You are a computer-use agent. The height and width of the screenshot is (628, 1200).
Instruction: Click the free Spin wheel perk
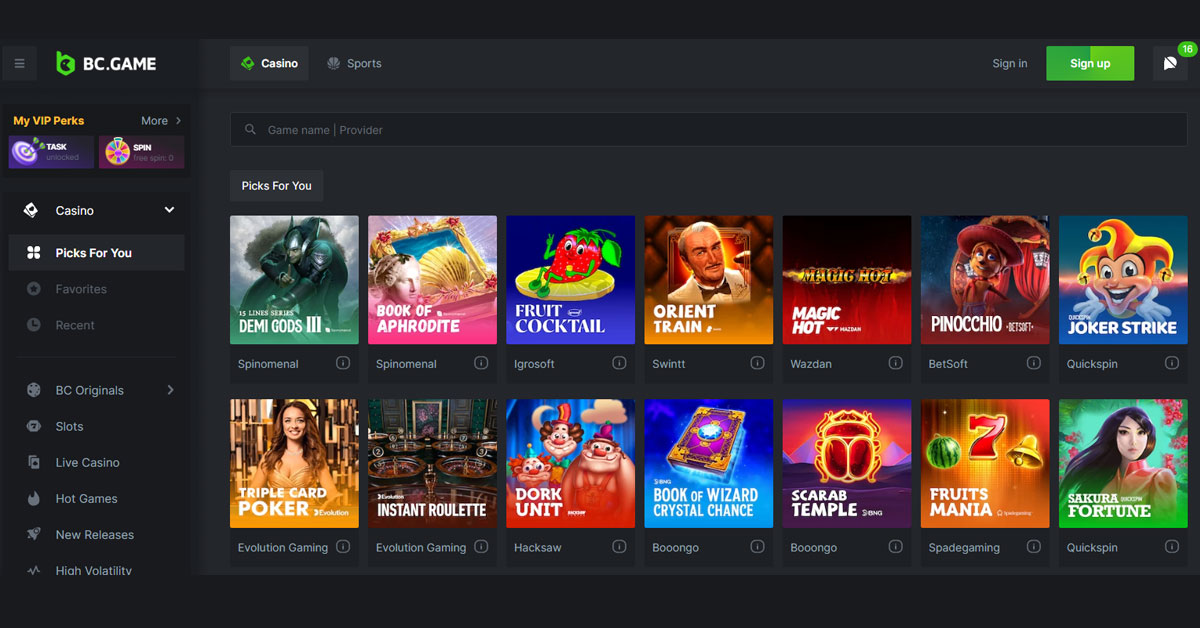tap(141, 152)
